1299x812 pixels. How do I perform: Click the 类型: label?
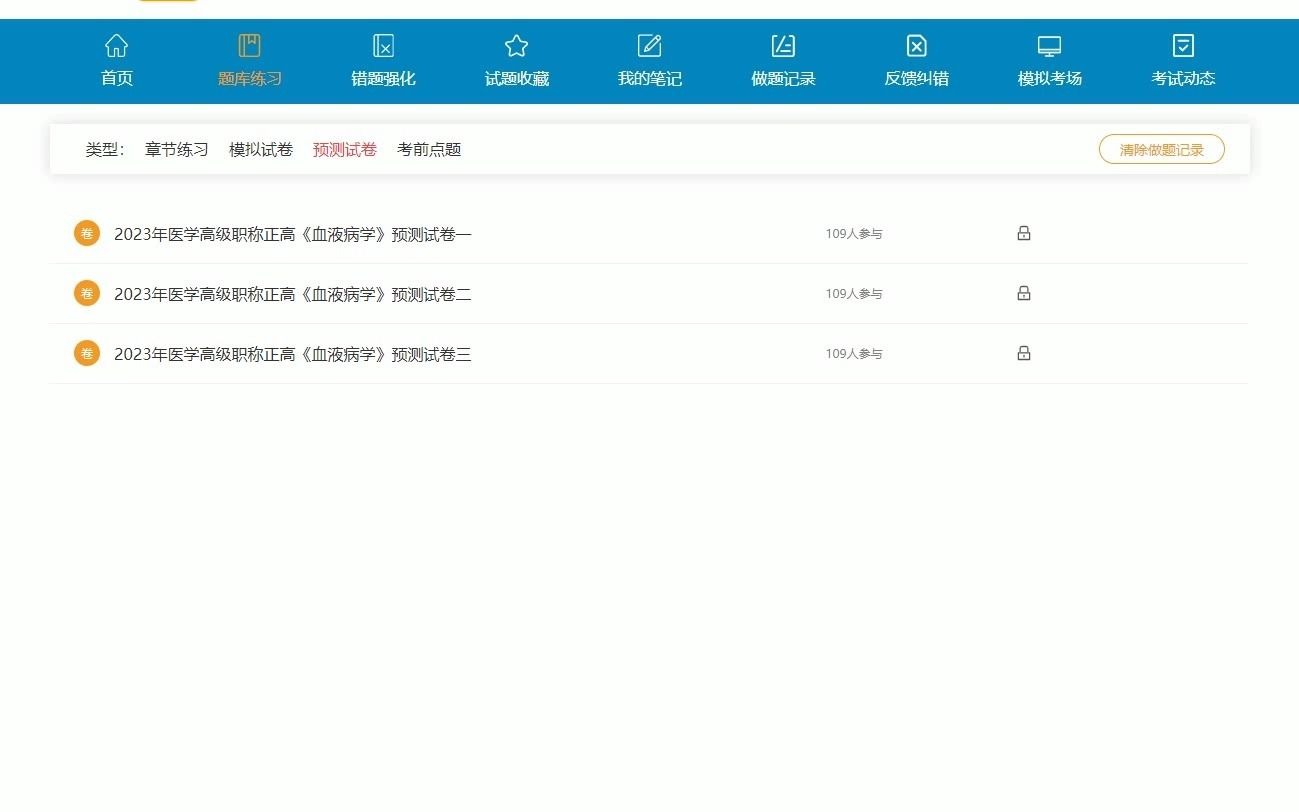coord(105,150)
